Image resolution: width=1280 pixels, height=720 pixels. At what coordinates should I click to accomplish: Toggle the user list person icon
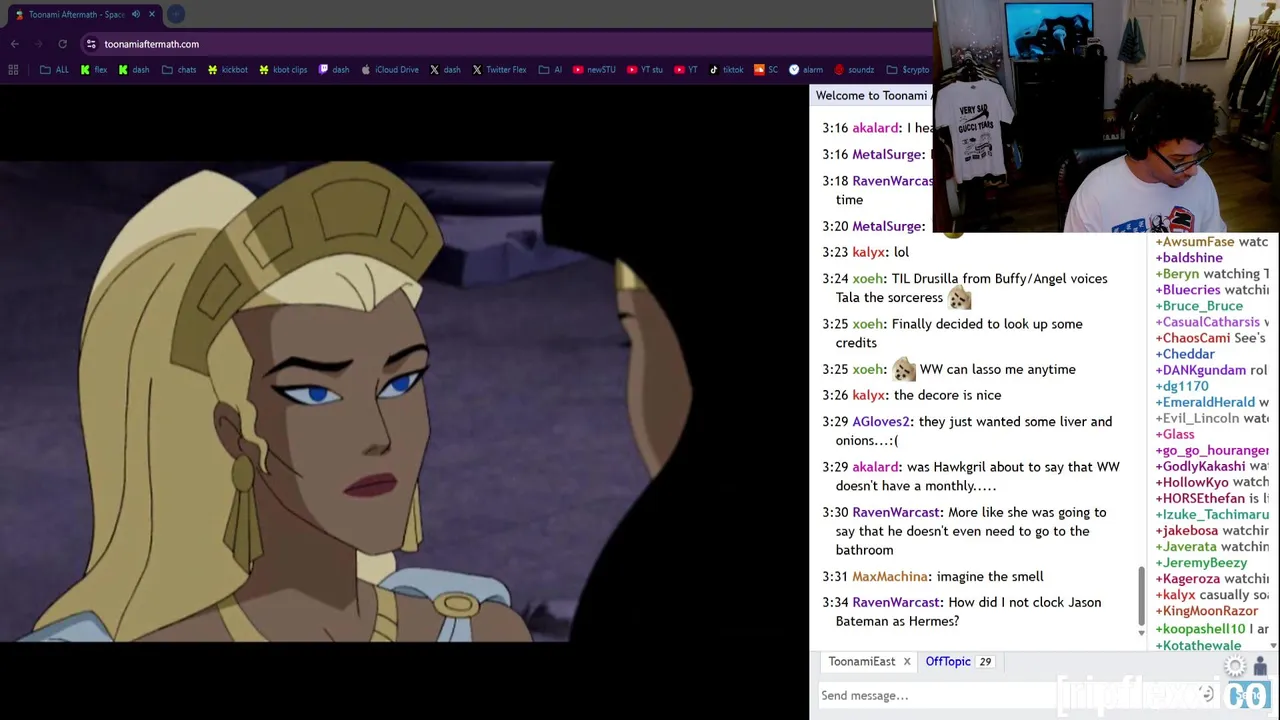[1260, 667]
